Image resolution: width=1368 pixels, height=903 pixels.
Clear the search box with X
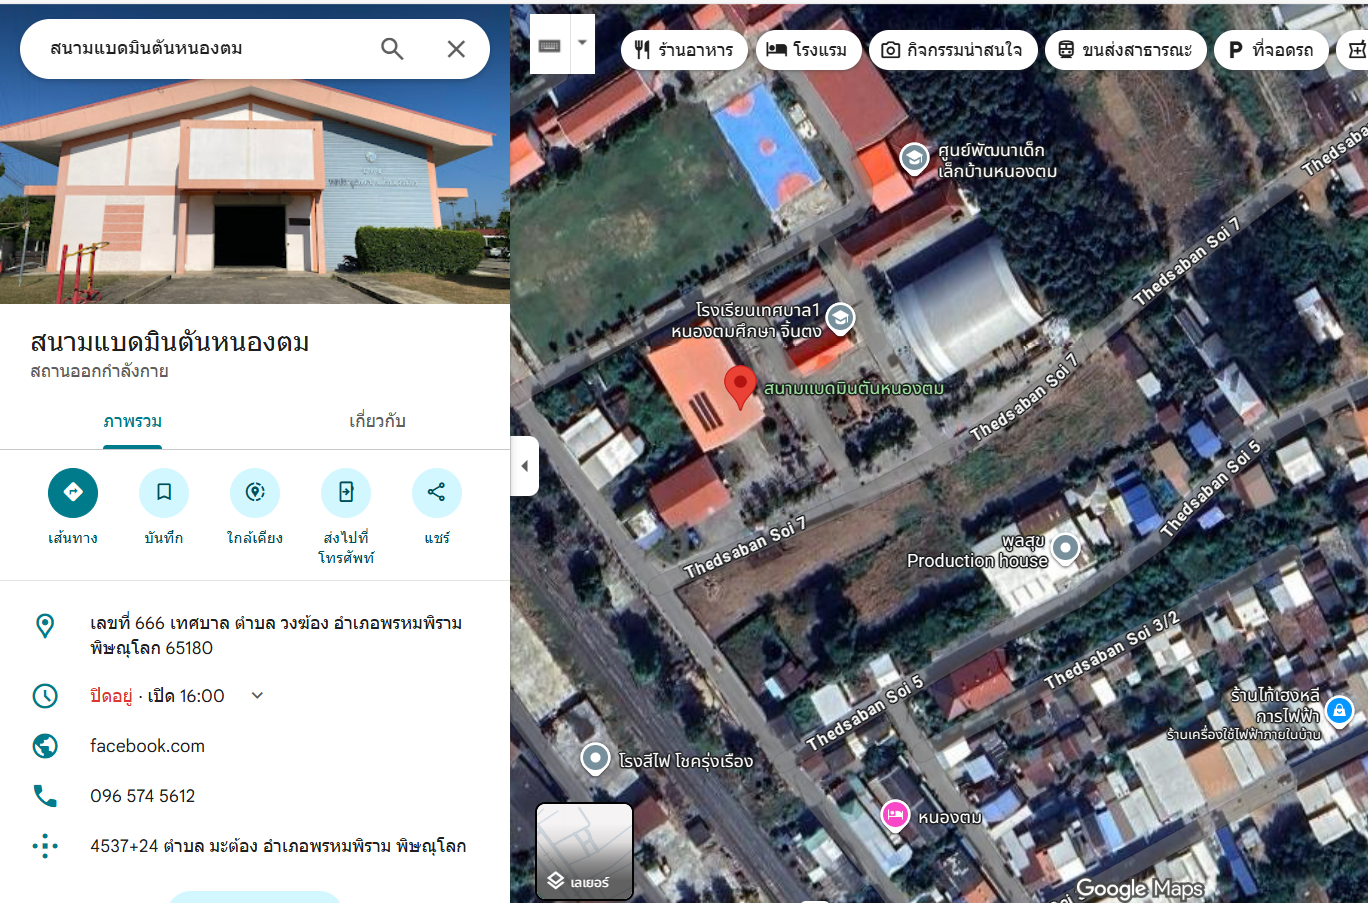[456, 49]
